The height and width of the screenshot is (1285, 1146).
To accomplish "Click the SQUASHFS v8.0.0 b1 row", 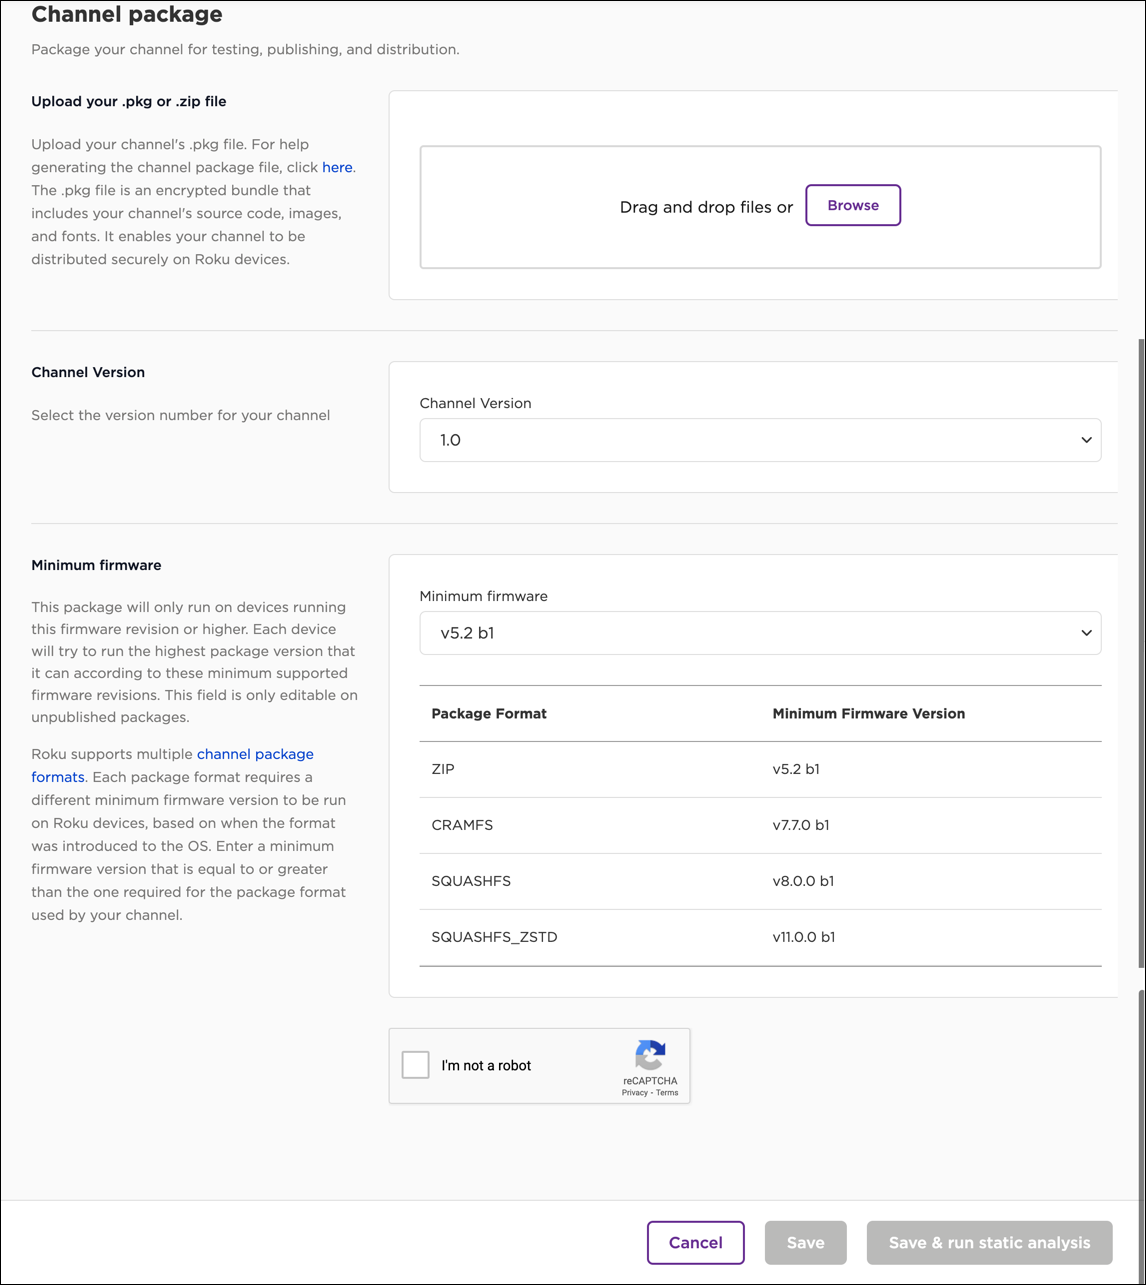I will [760, 881].
